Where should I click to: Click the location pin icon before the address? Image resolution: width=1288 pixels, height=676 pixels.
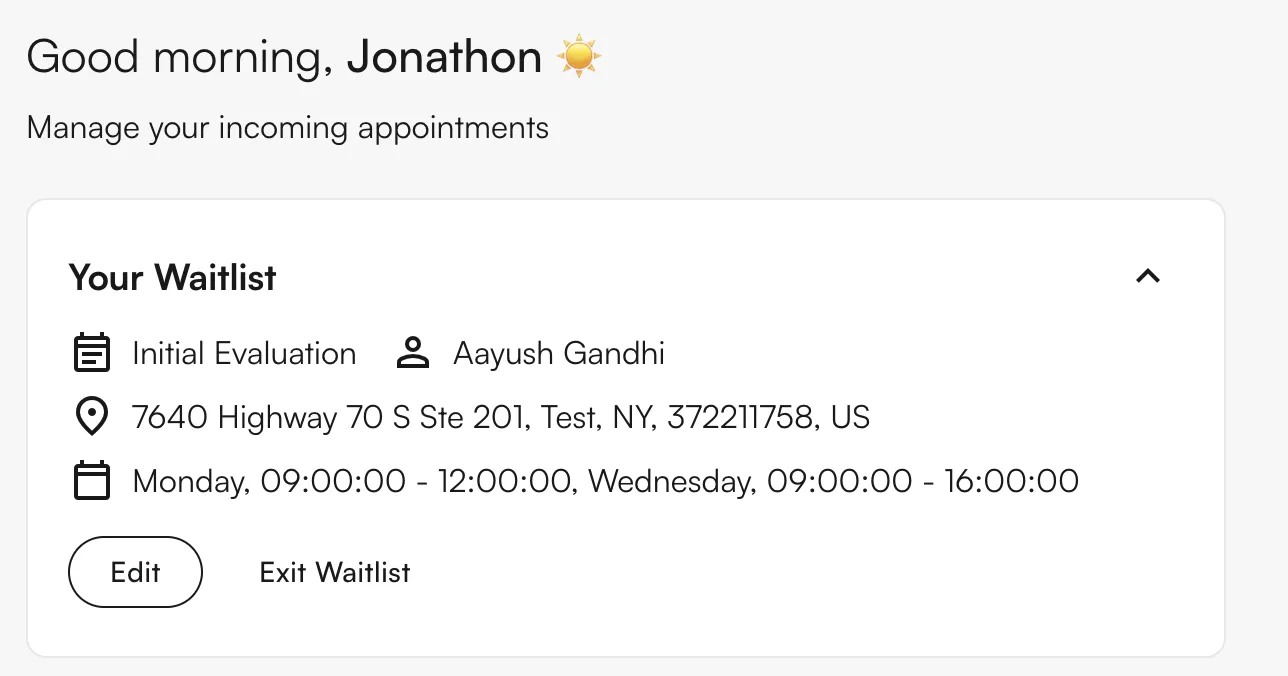(x=91, y=417)
